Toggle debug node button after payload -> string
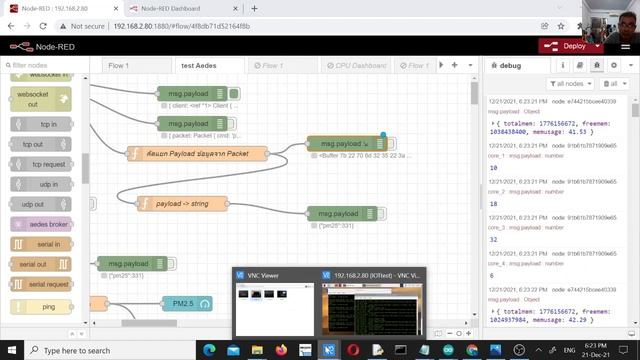 [382, 214]
